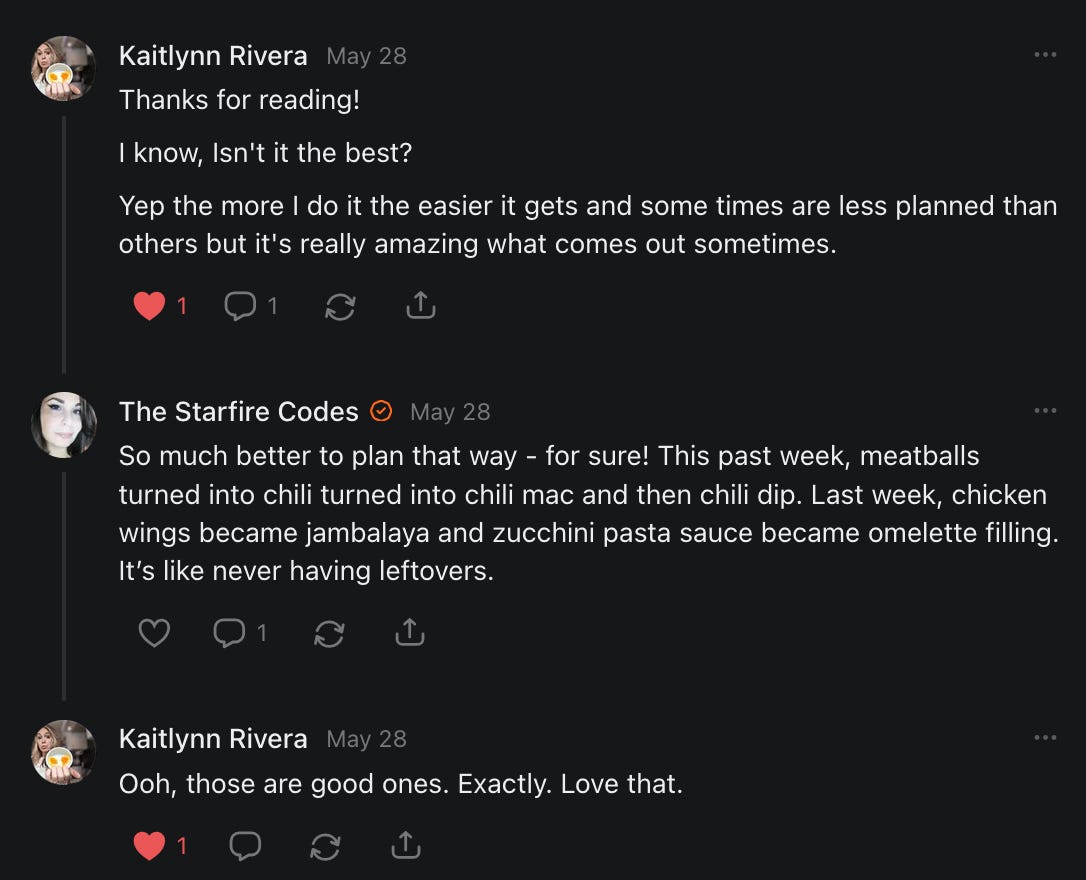The height and width of the screenshot is (880, 1086).
Task: Reply to "Ooh, those are good ones" comment
Action: 245,846
